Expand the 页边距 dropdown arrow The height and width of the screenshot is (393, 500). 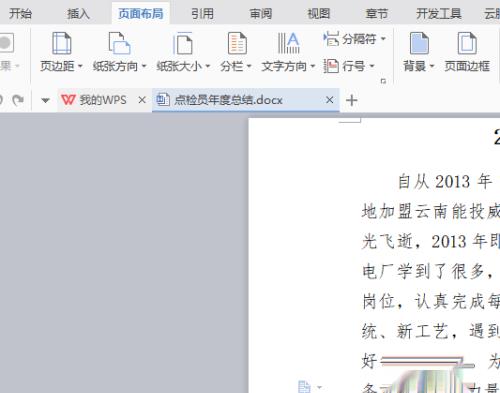pyautogui.click(x=80, y=66)
